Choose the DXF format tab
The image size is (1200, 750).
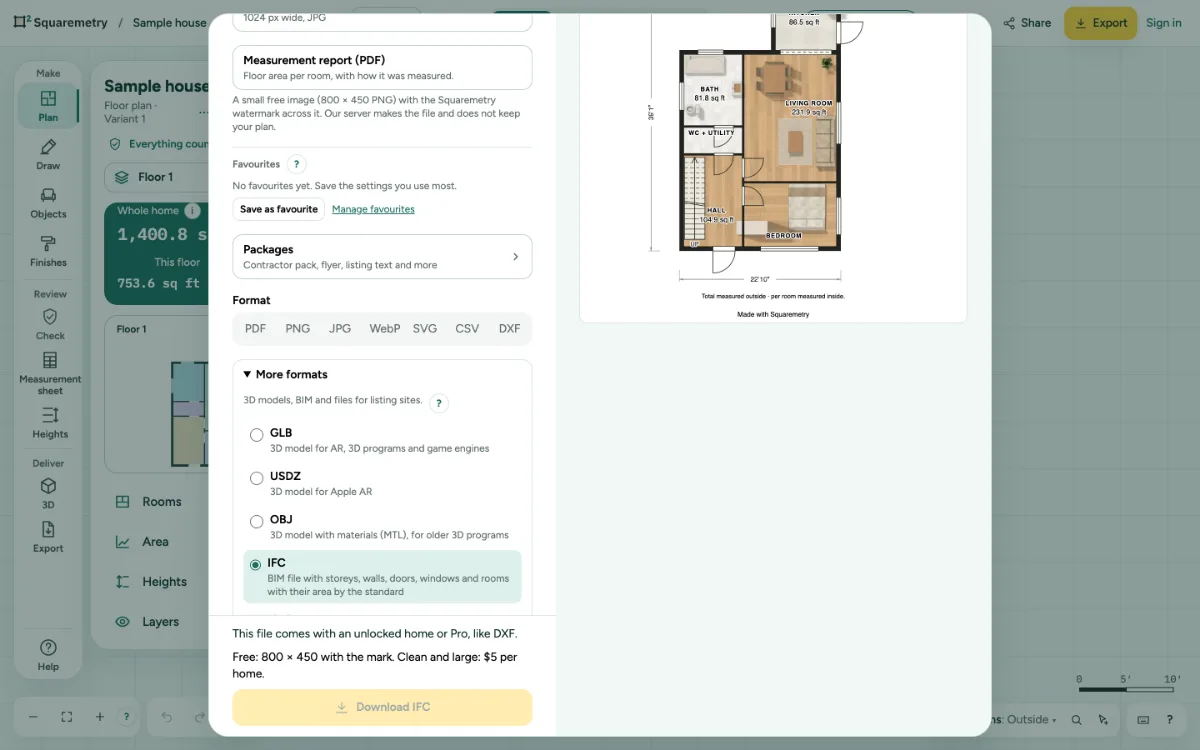tap(509, 329)
